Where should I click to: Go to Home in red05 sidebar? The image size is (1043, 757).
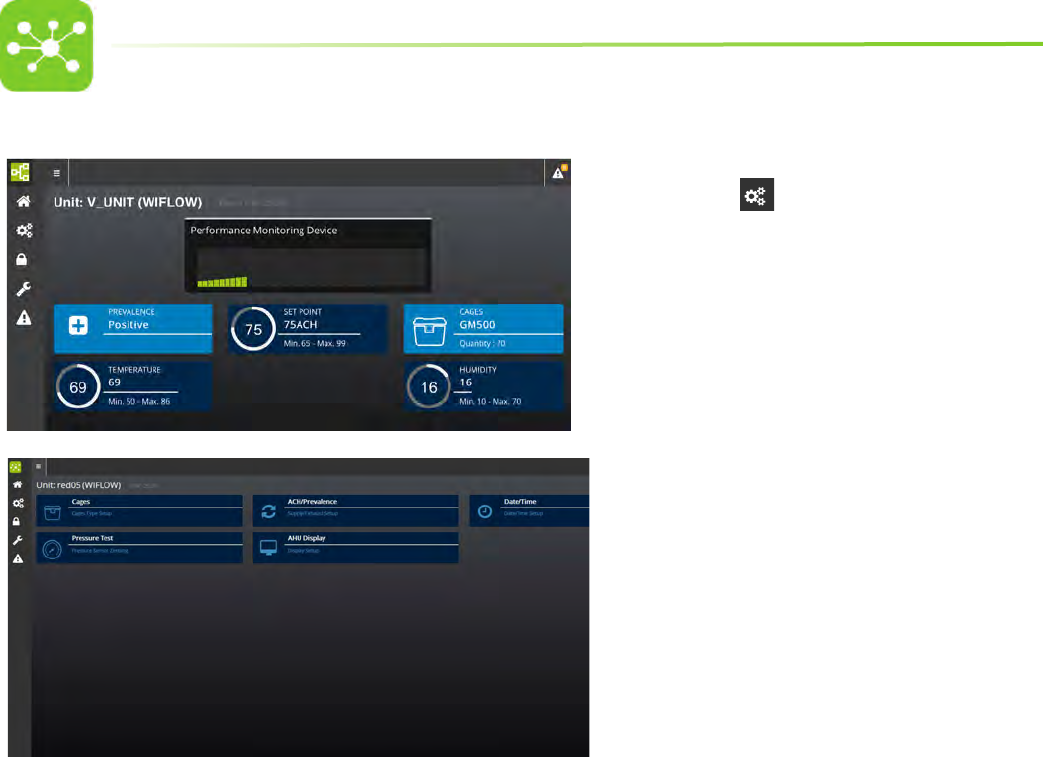(x=18, y=484)
